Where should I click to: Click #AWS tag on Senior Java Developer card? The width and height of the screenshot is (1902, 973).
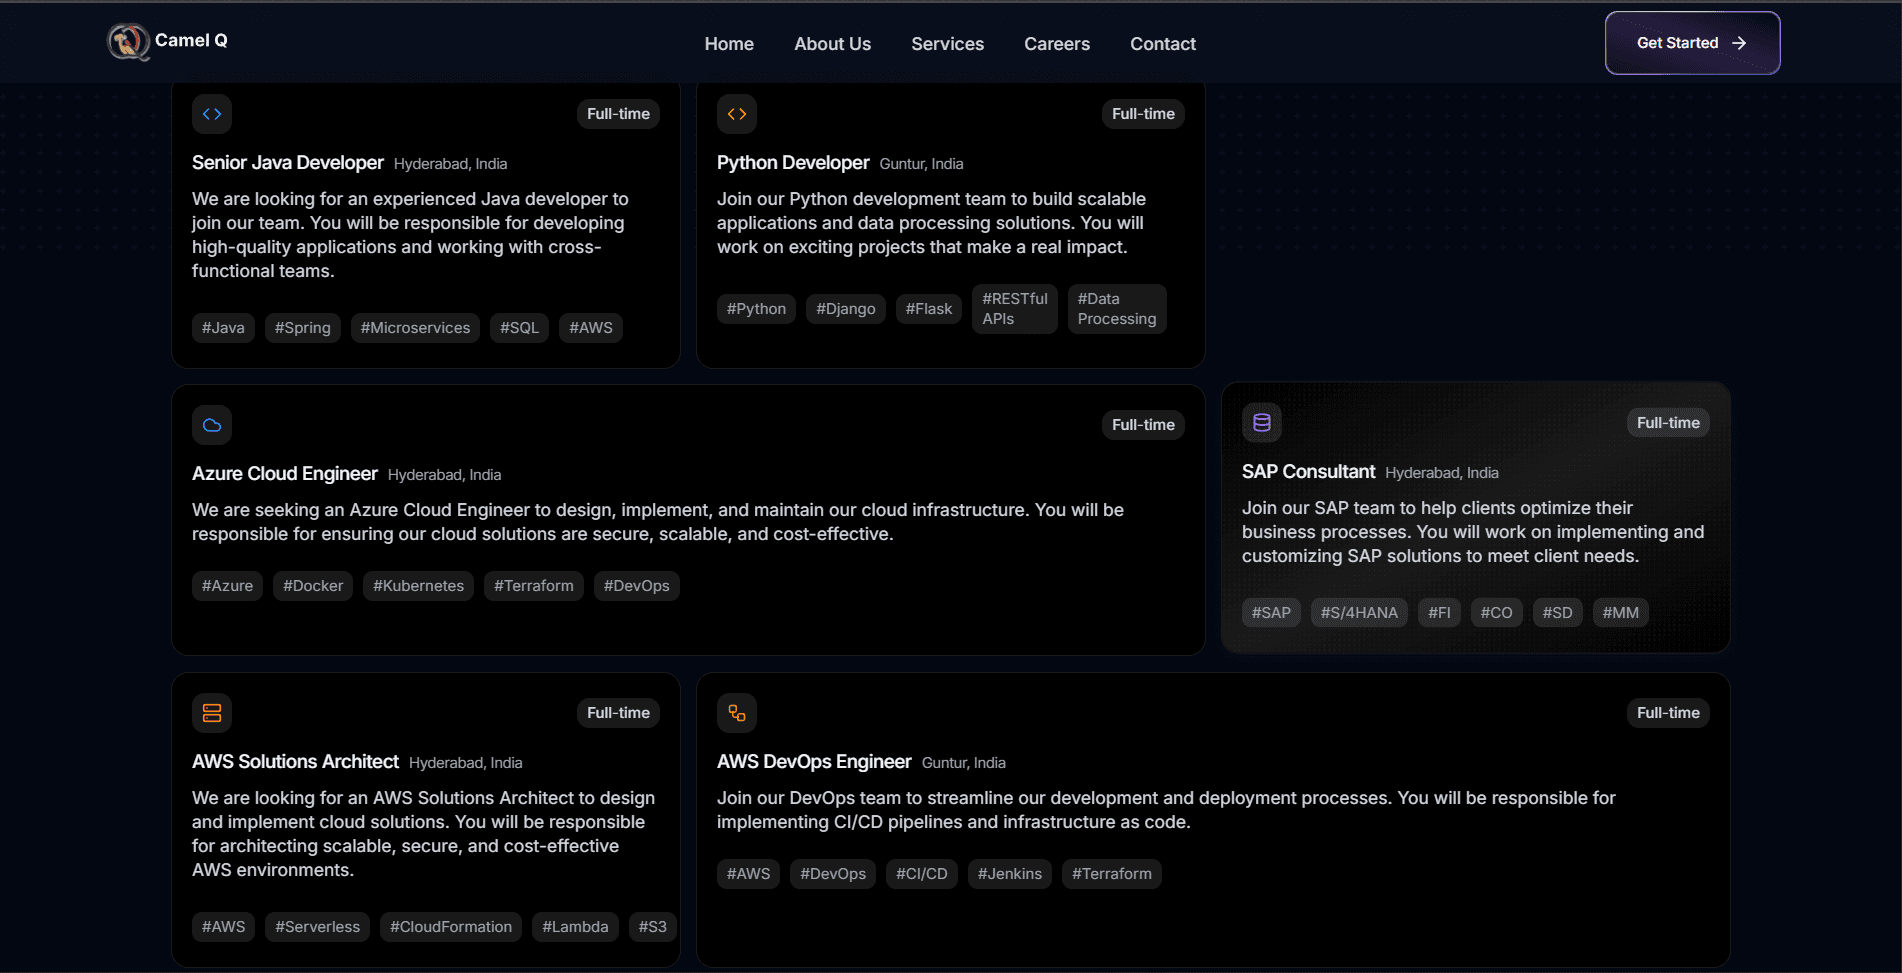coord(591,328)
